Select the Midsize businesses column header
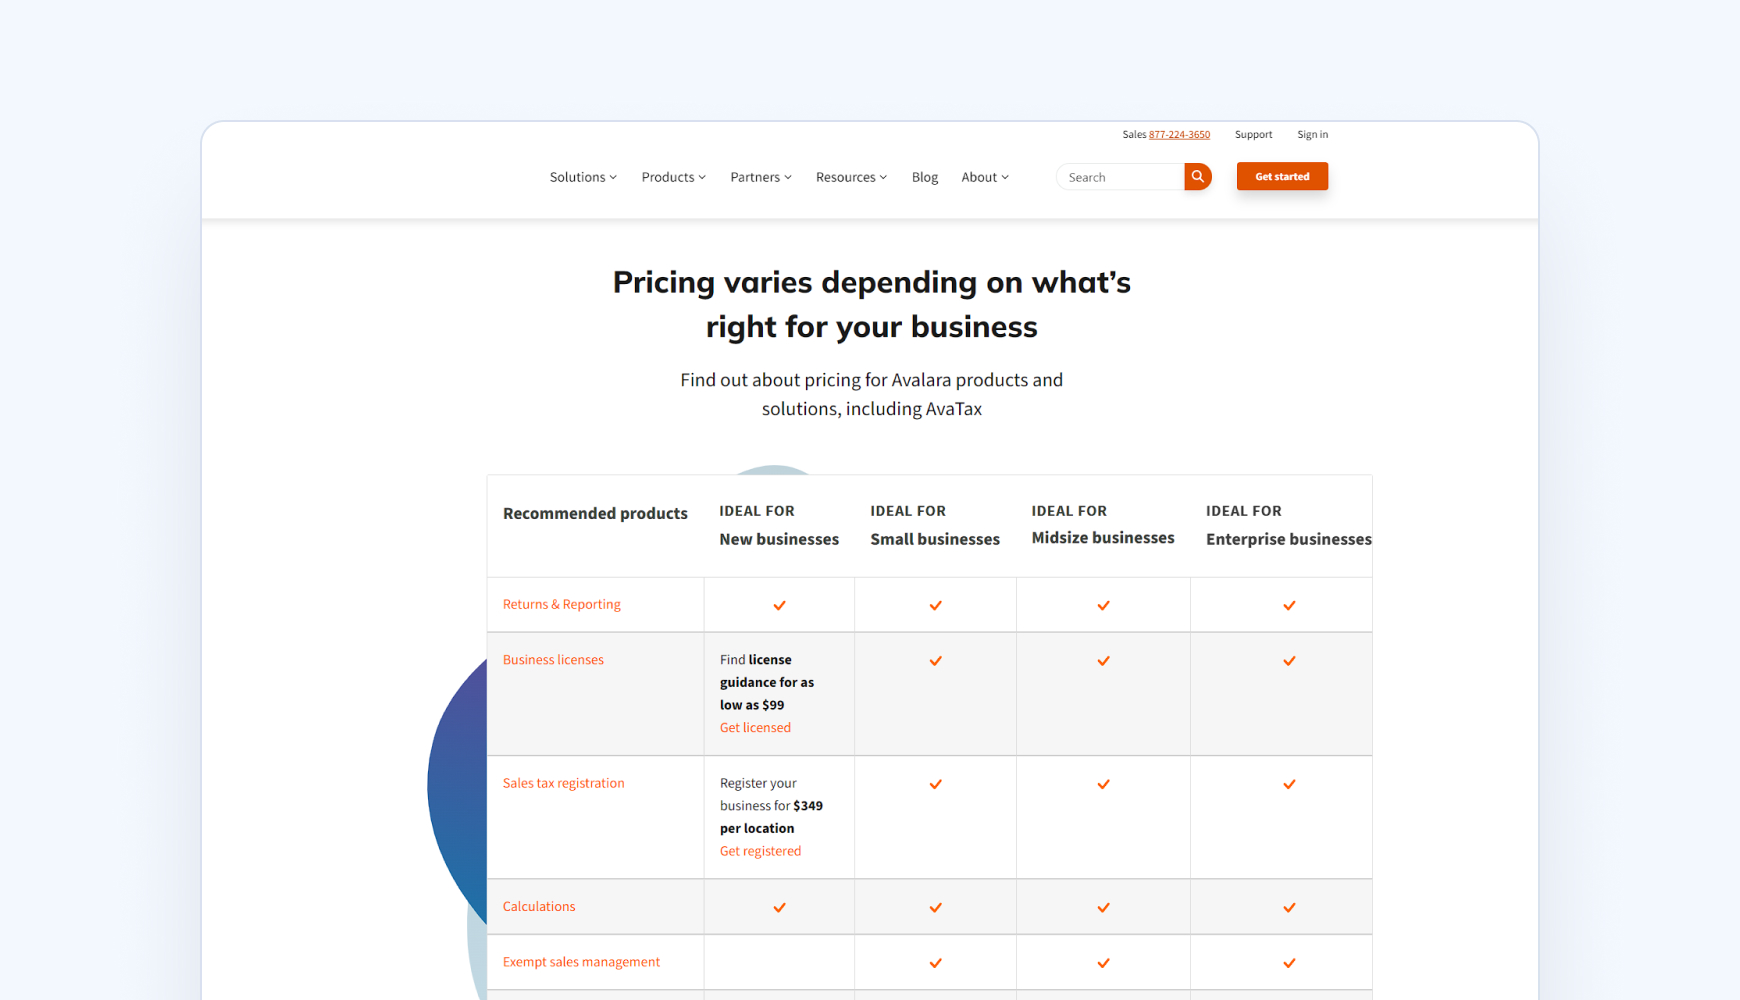Viewport: 1740px width, 1000px height. click(x=1103, y=524)
